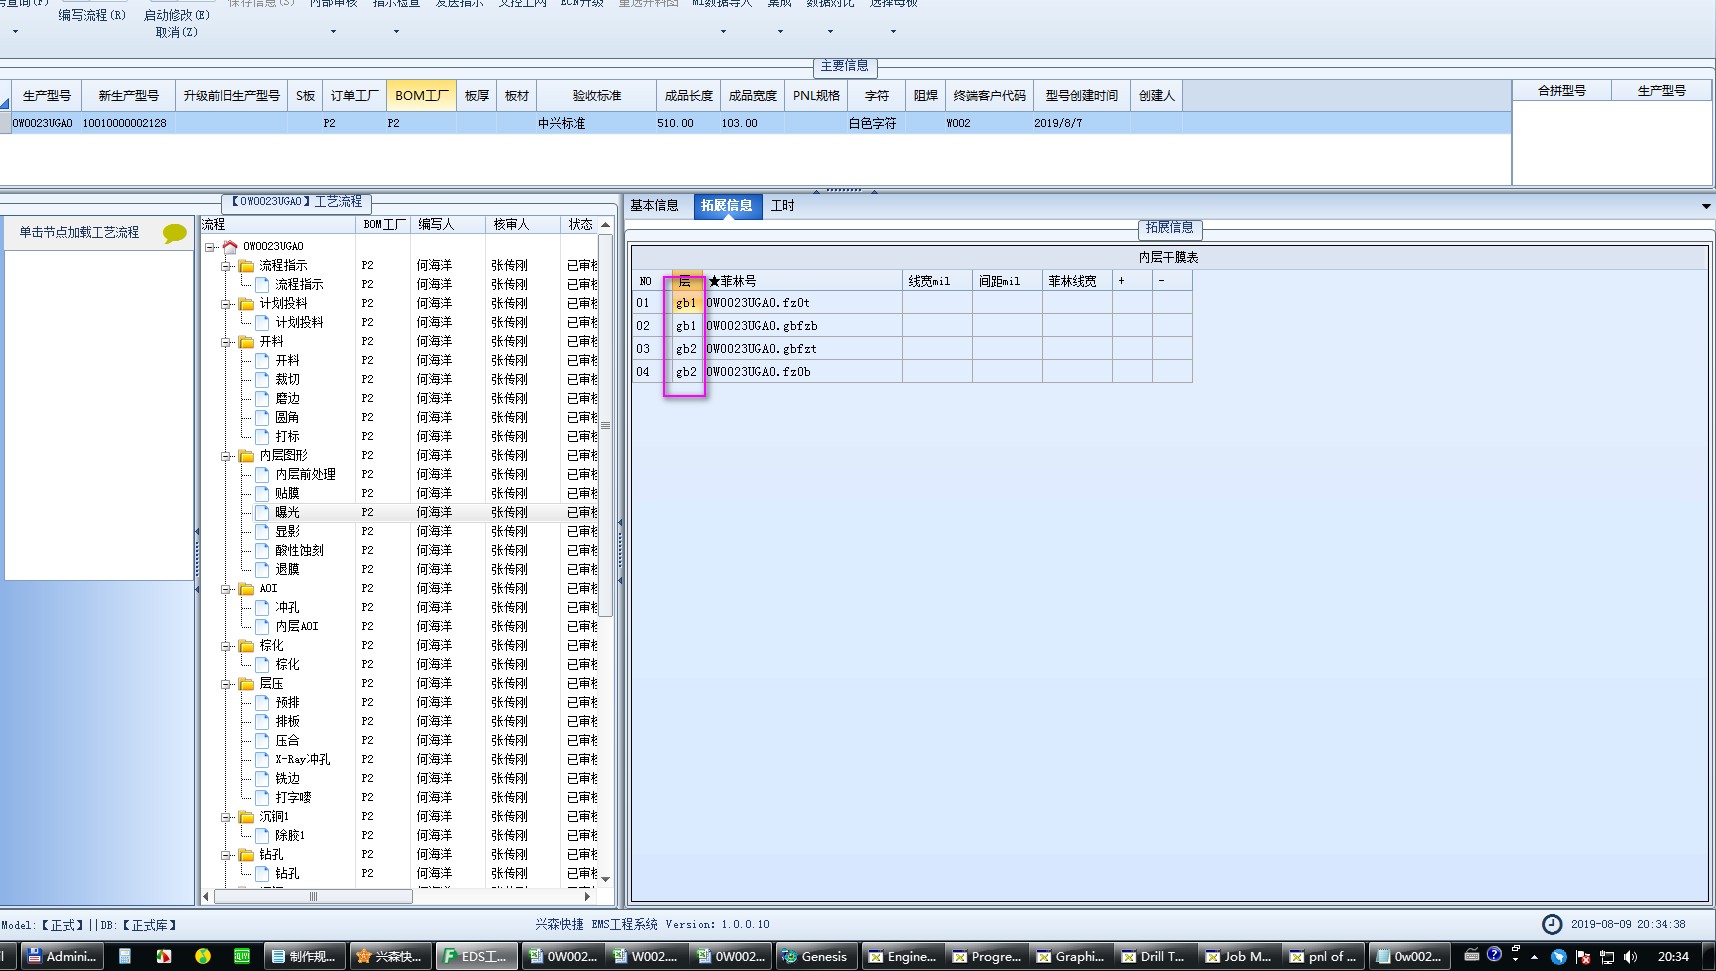Screen dimensions: 1716x971
Task: Click the page icon beside 酸性蚀刻 step
Action: pos(262,550)
